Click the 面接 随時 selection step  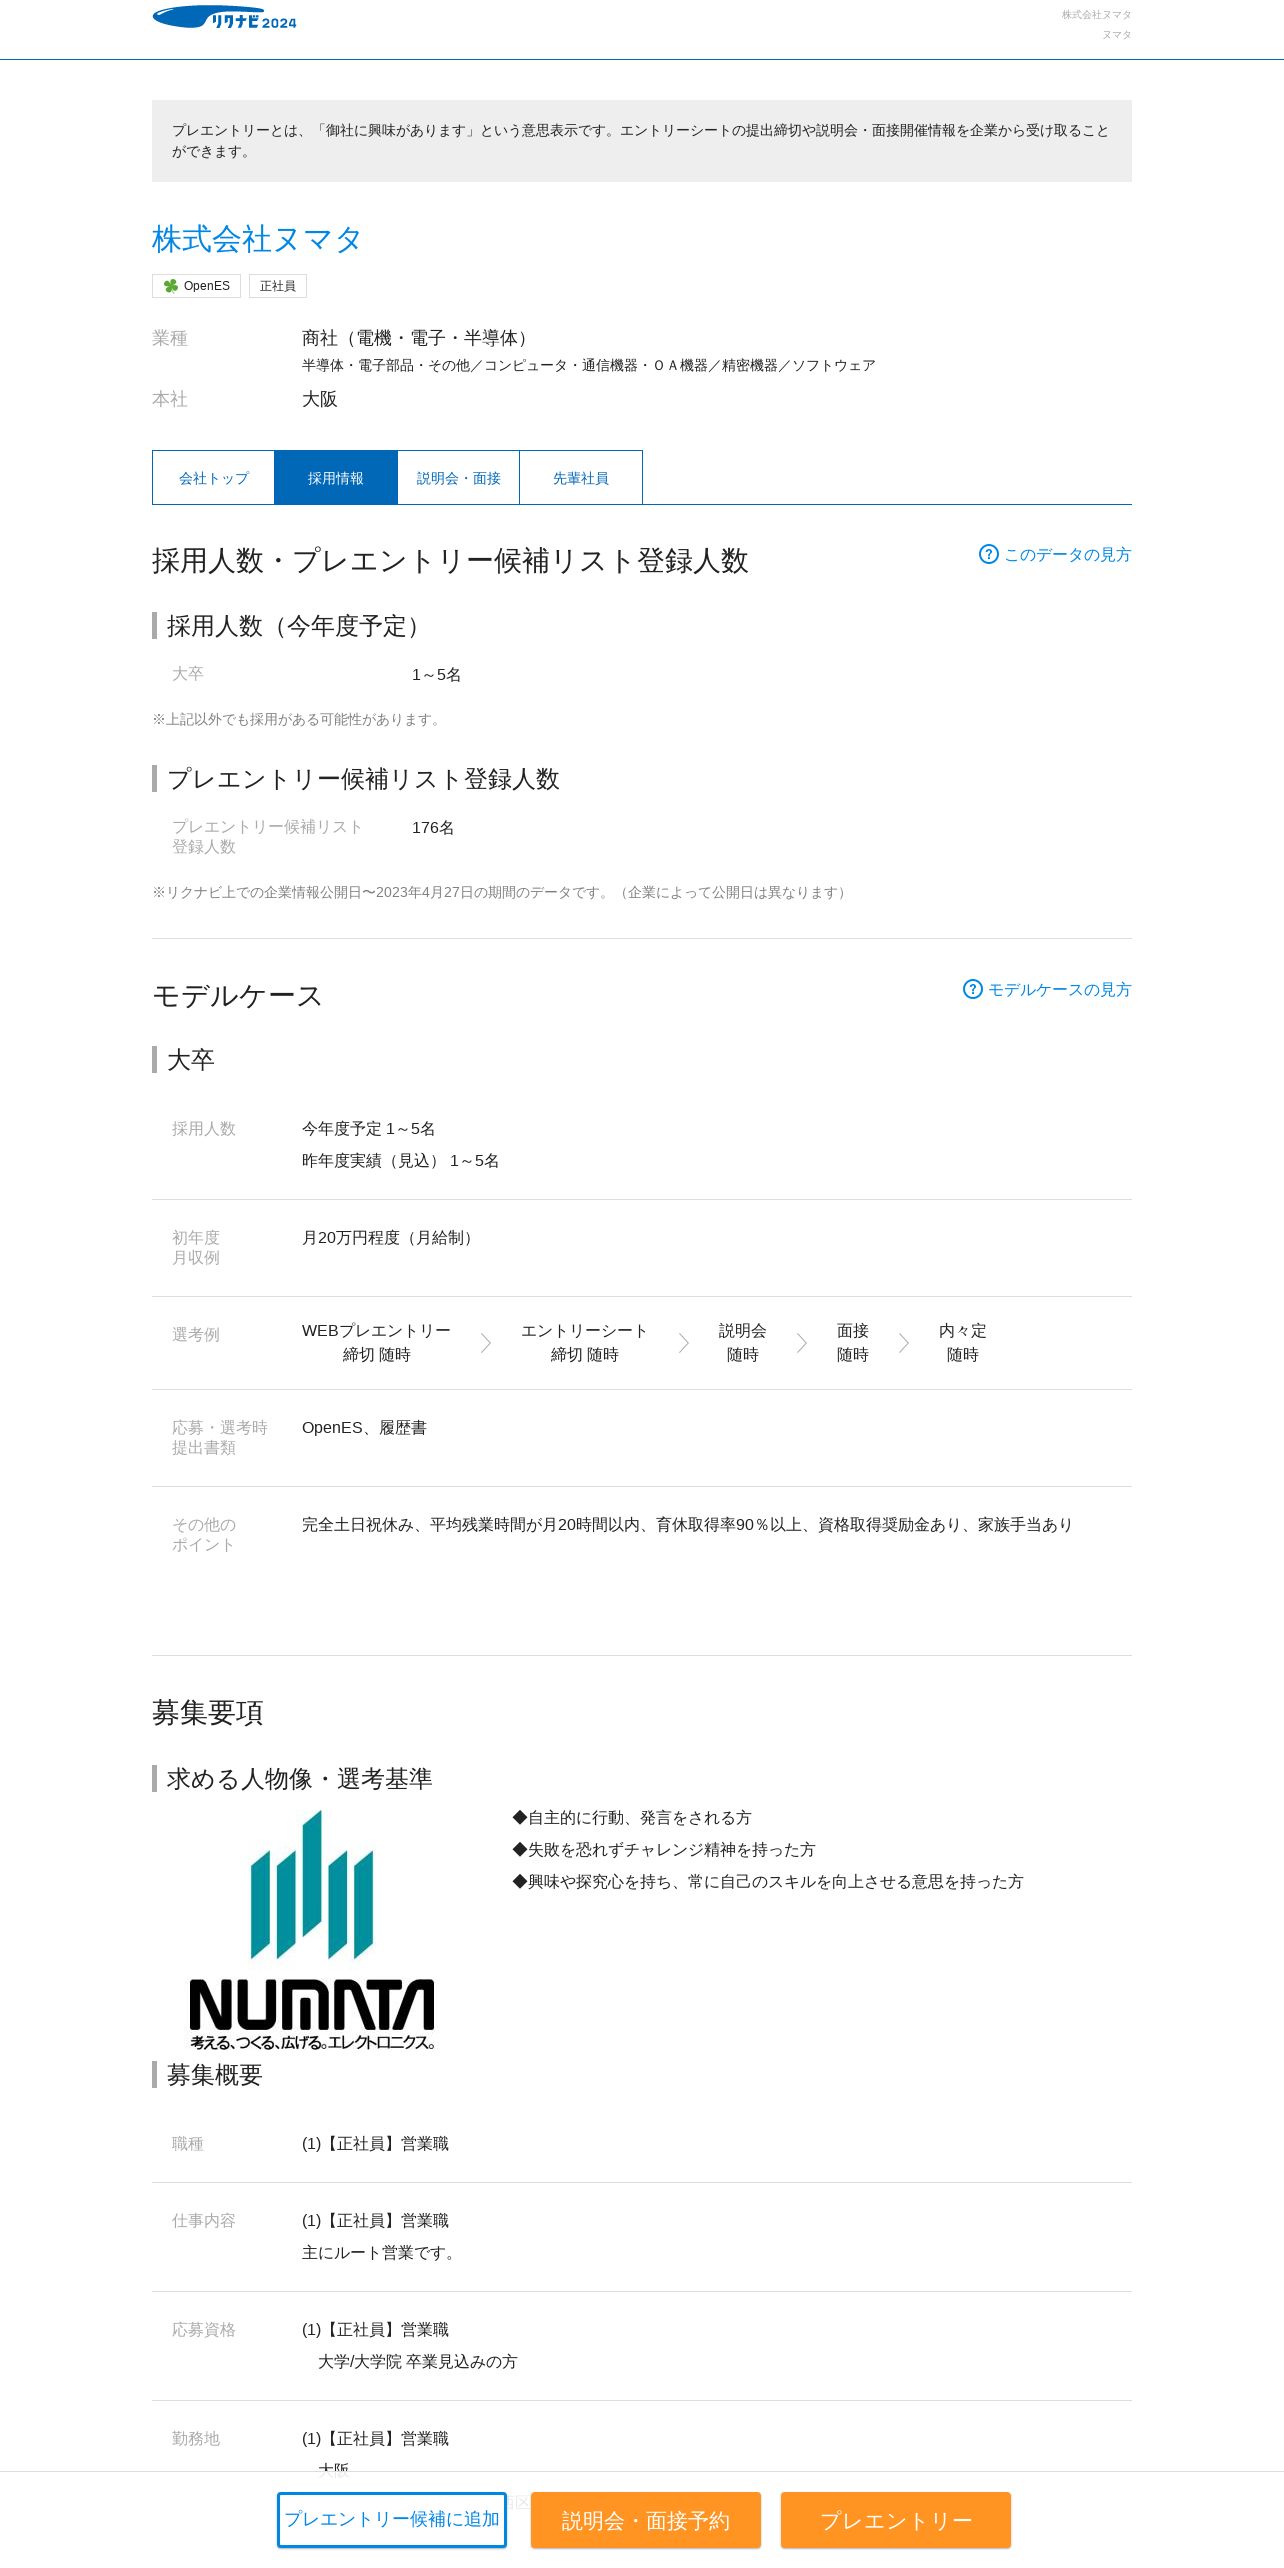853,1342
